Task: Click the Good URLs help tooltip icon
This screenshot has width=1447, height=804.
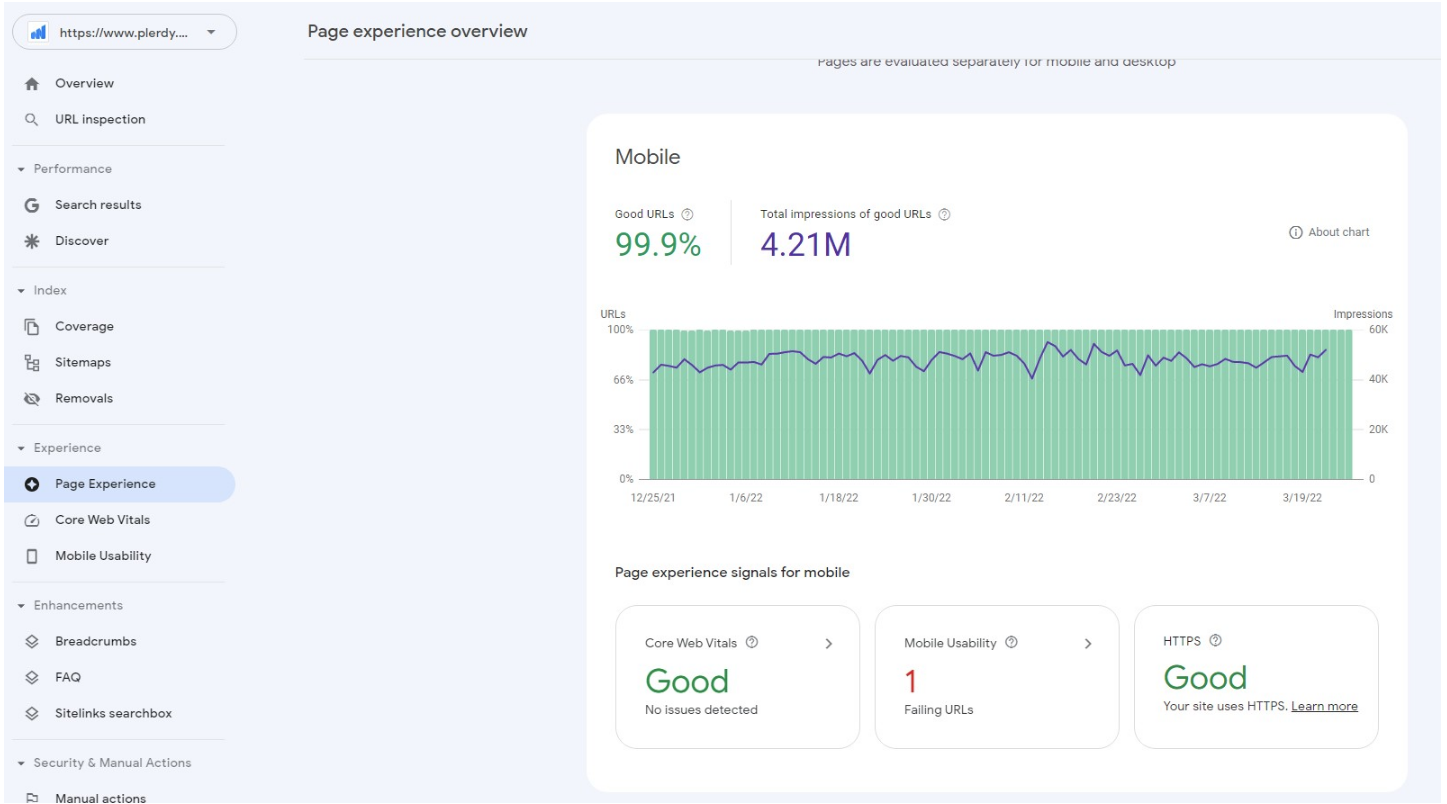Action: coord(688,213)
